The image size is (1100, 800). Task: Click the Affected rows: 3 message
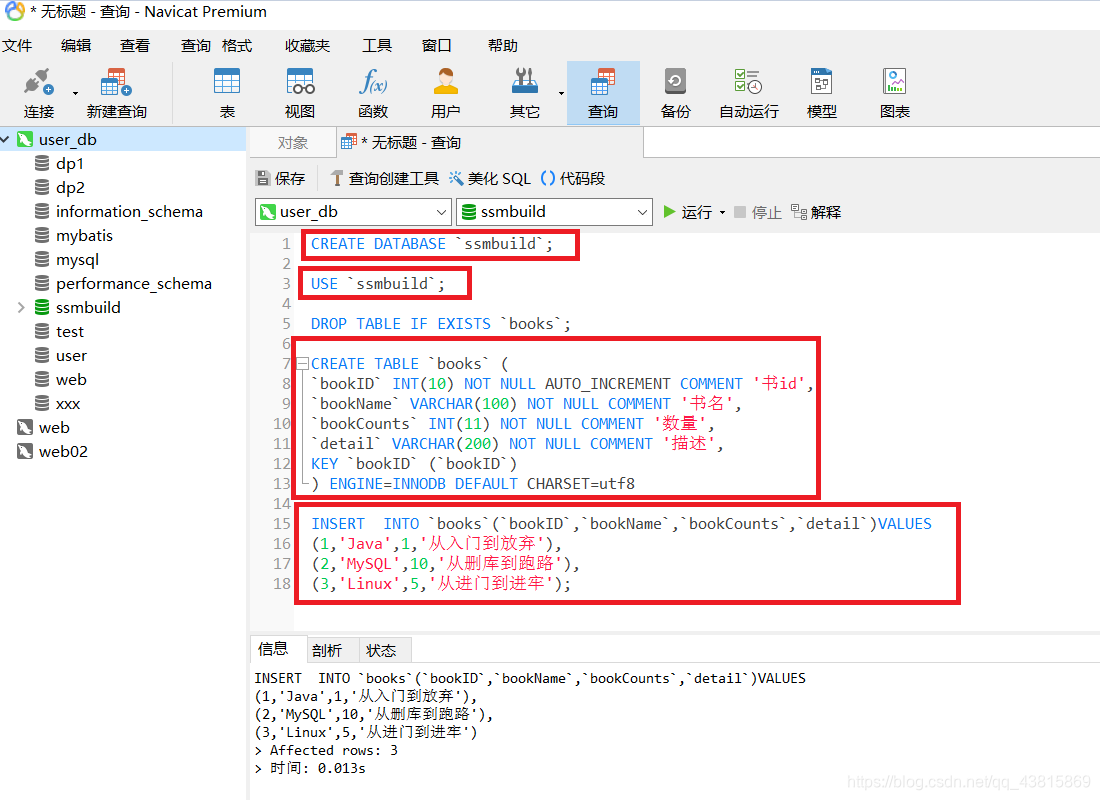[326, 750]
